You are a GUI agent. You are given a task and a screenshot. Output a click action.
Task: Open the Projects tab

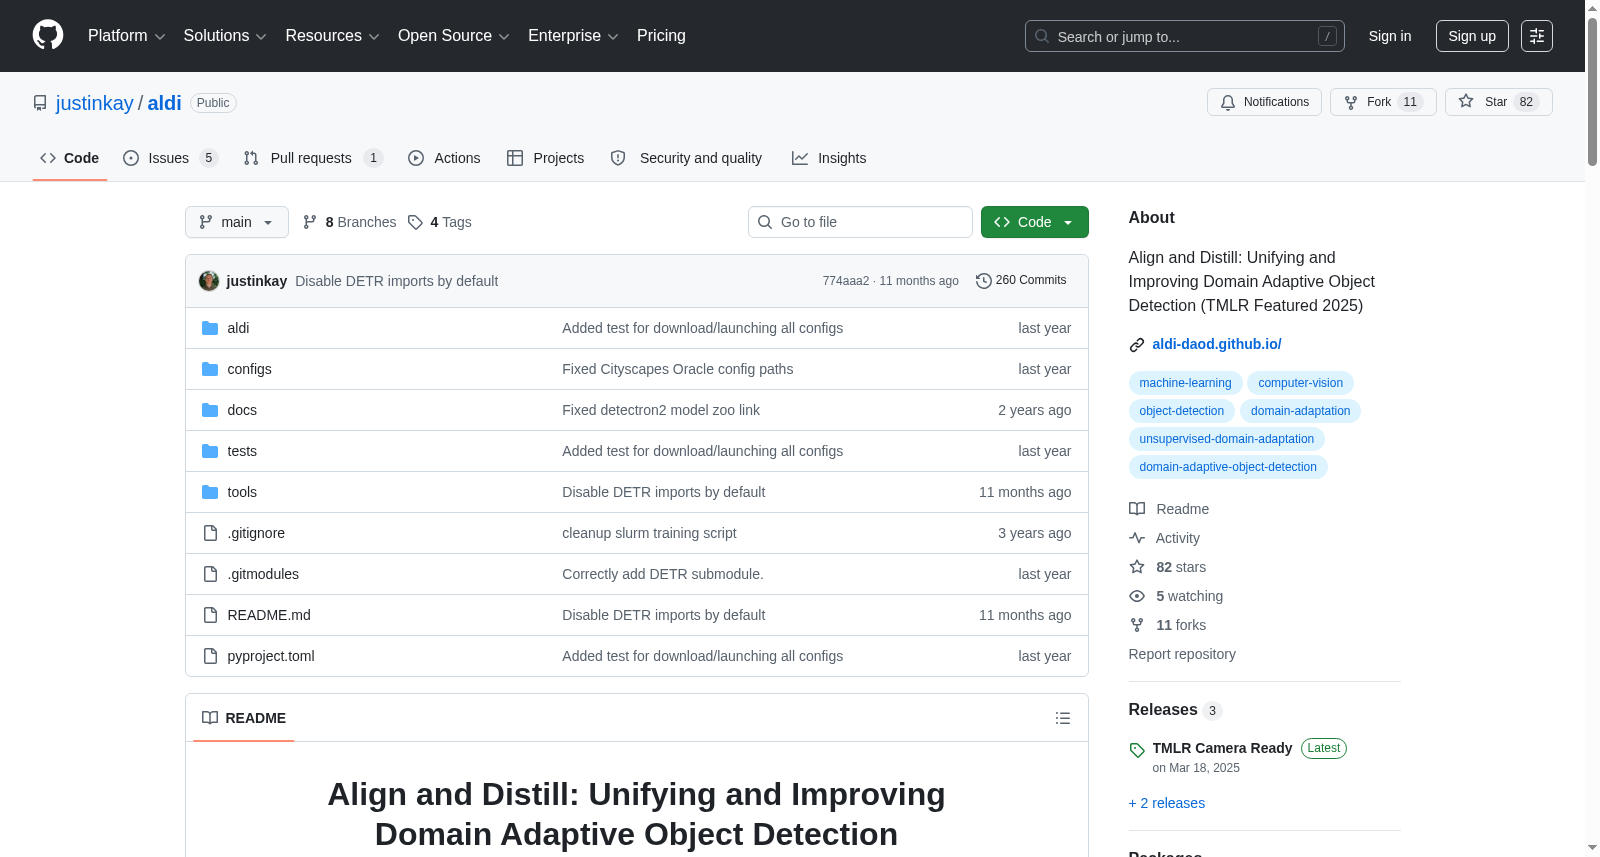point(546,158)
